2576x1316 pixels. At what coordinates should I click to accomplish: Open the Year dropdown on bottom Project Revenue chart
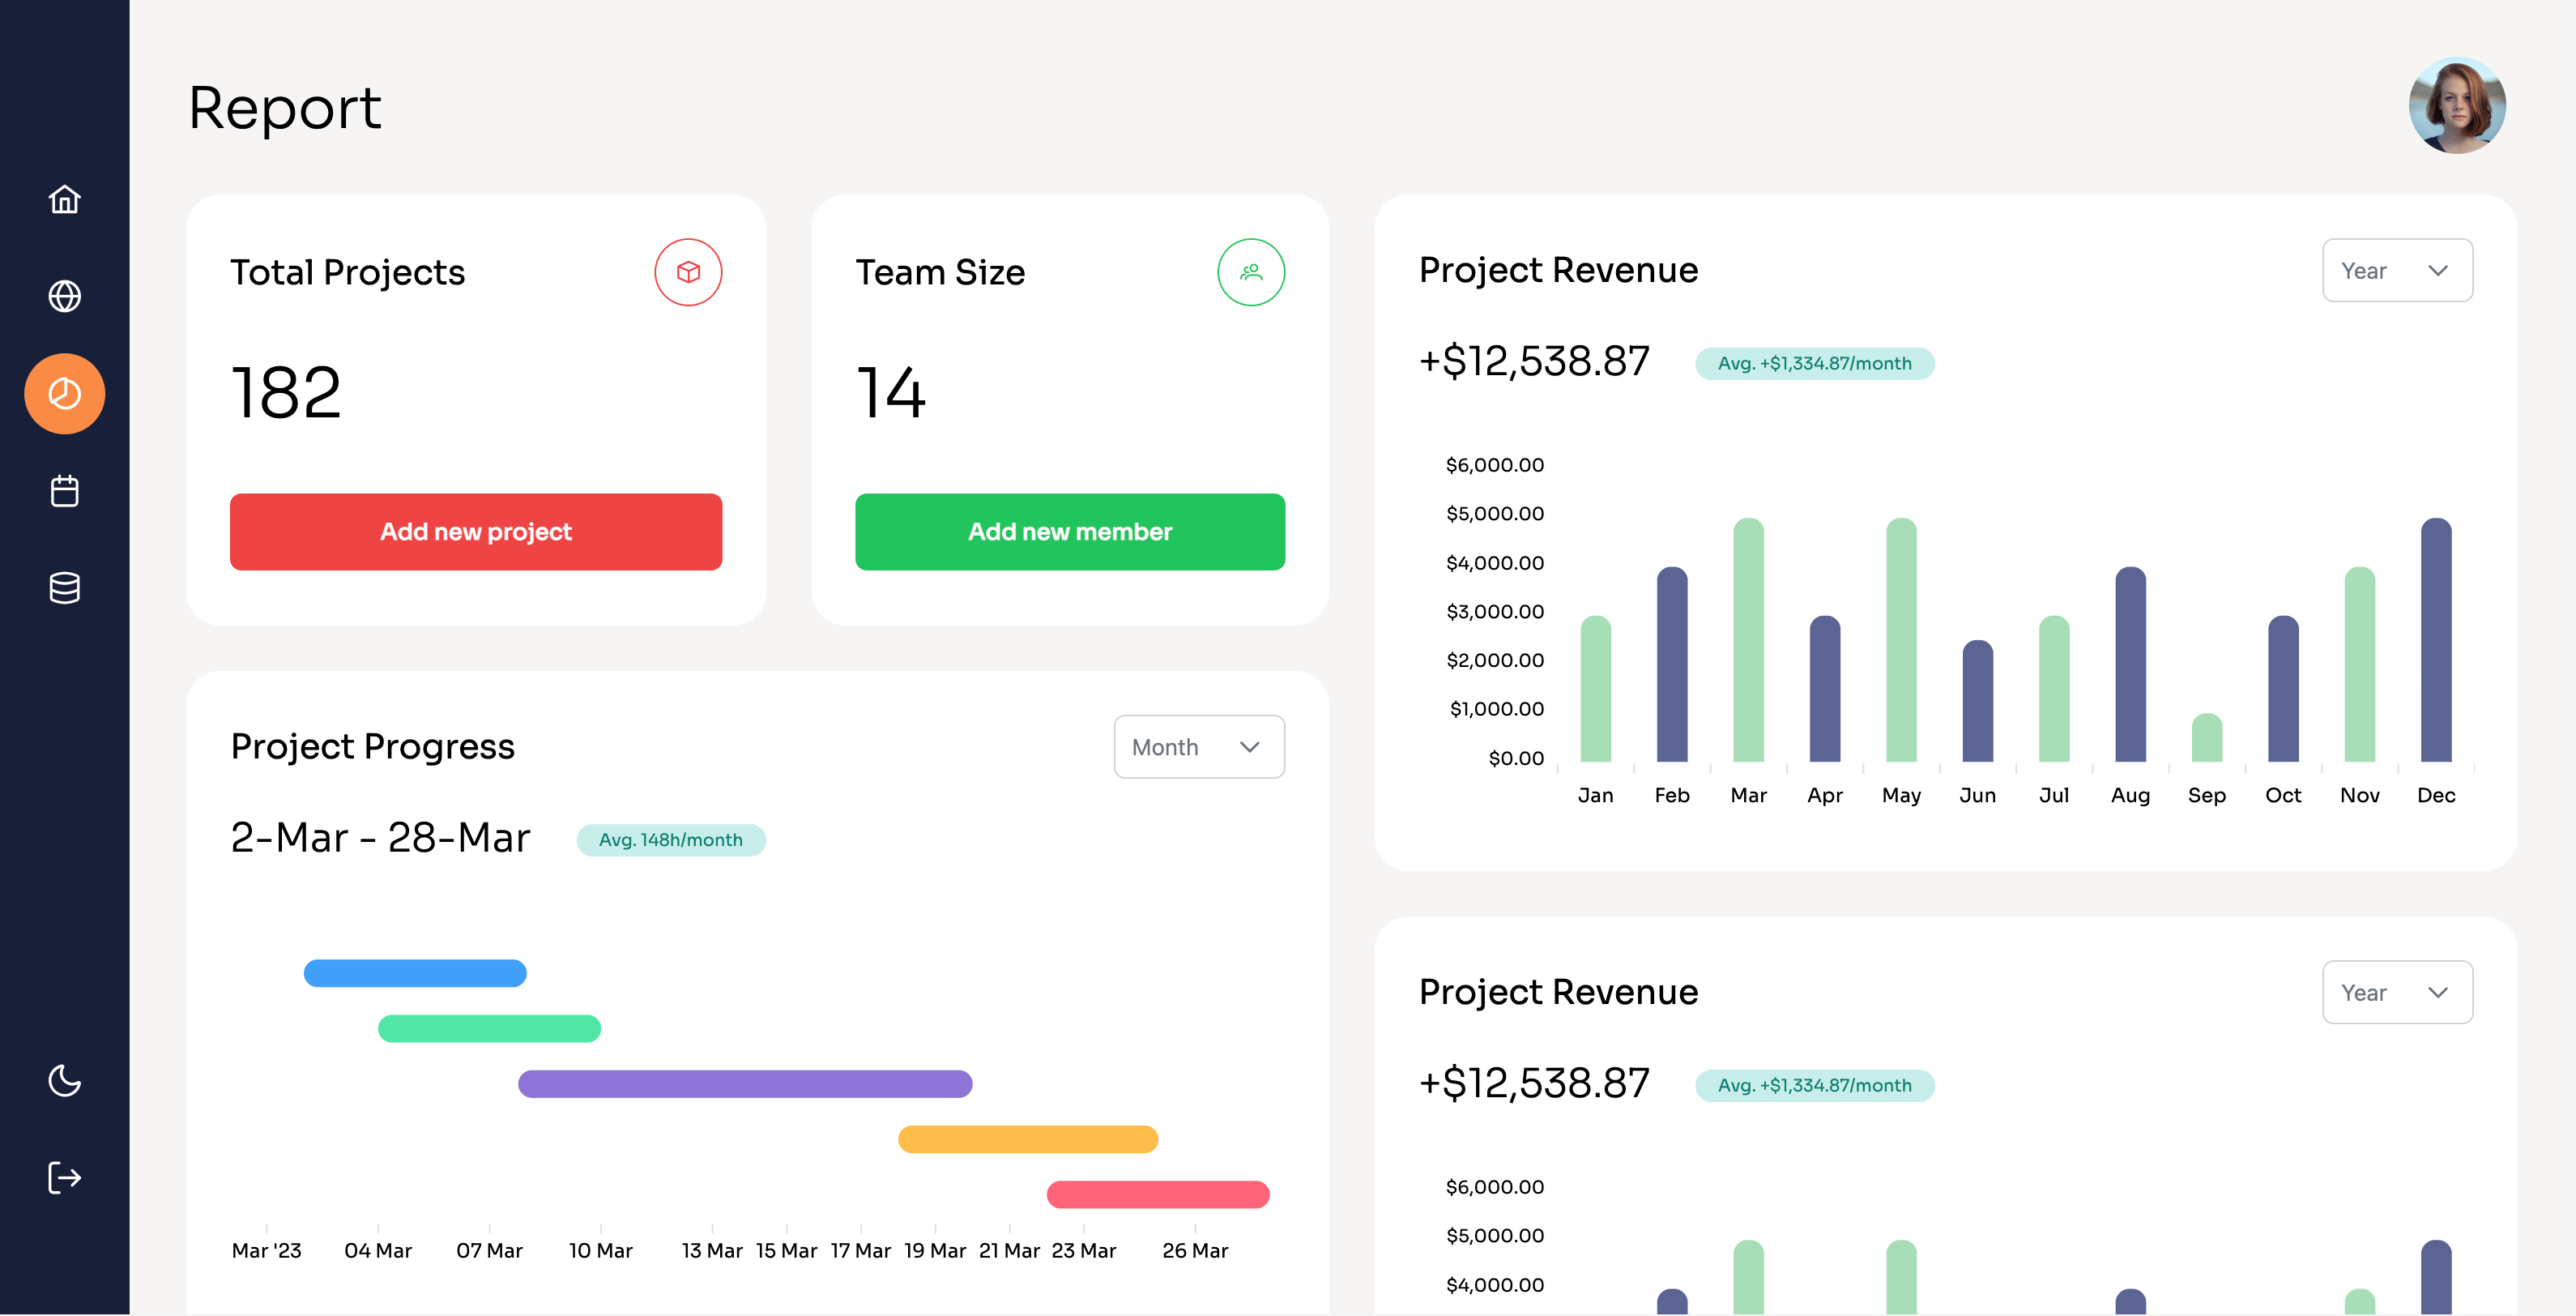pos(2397,991)
